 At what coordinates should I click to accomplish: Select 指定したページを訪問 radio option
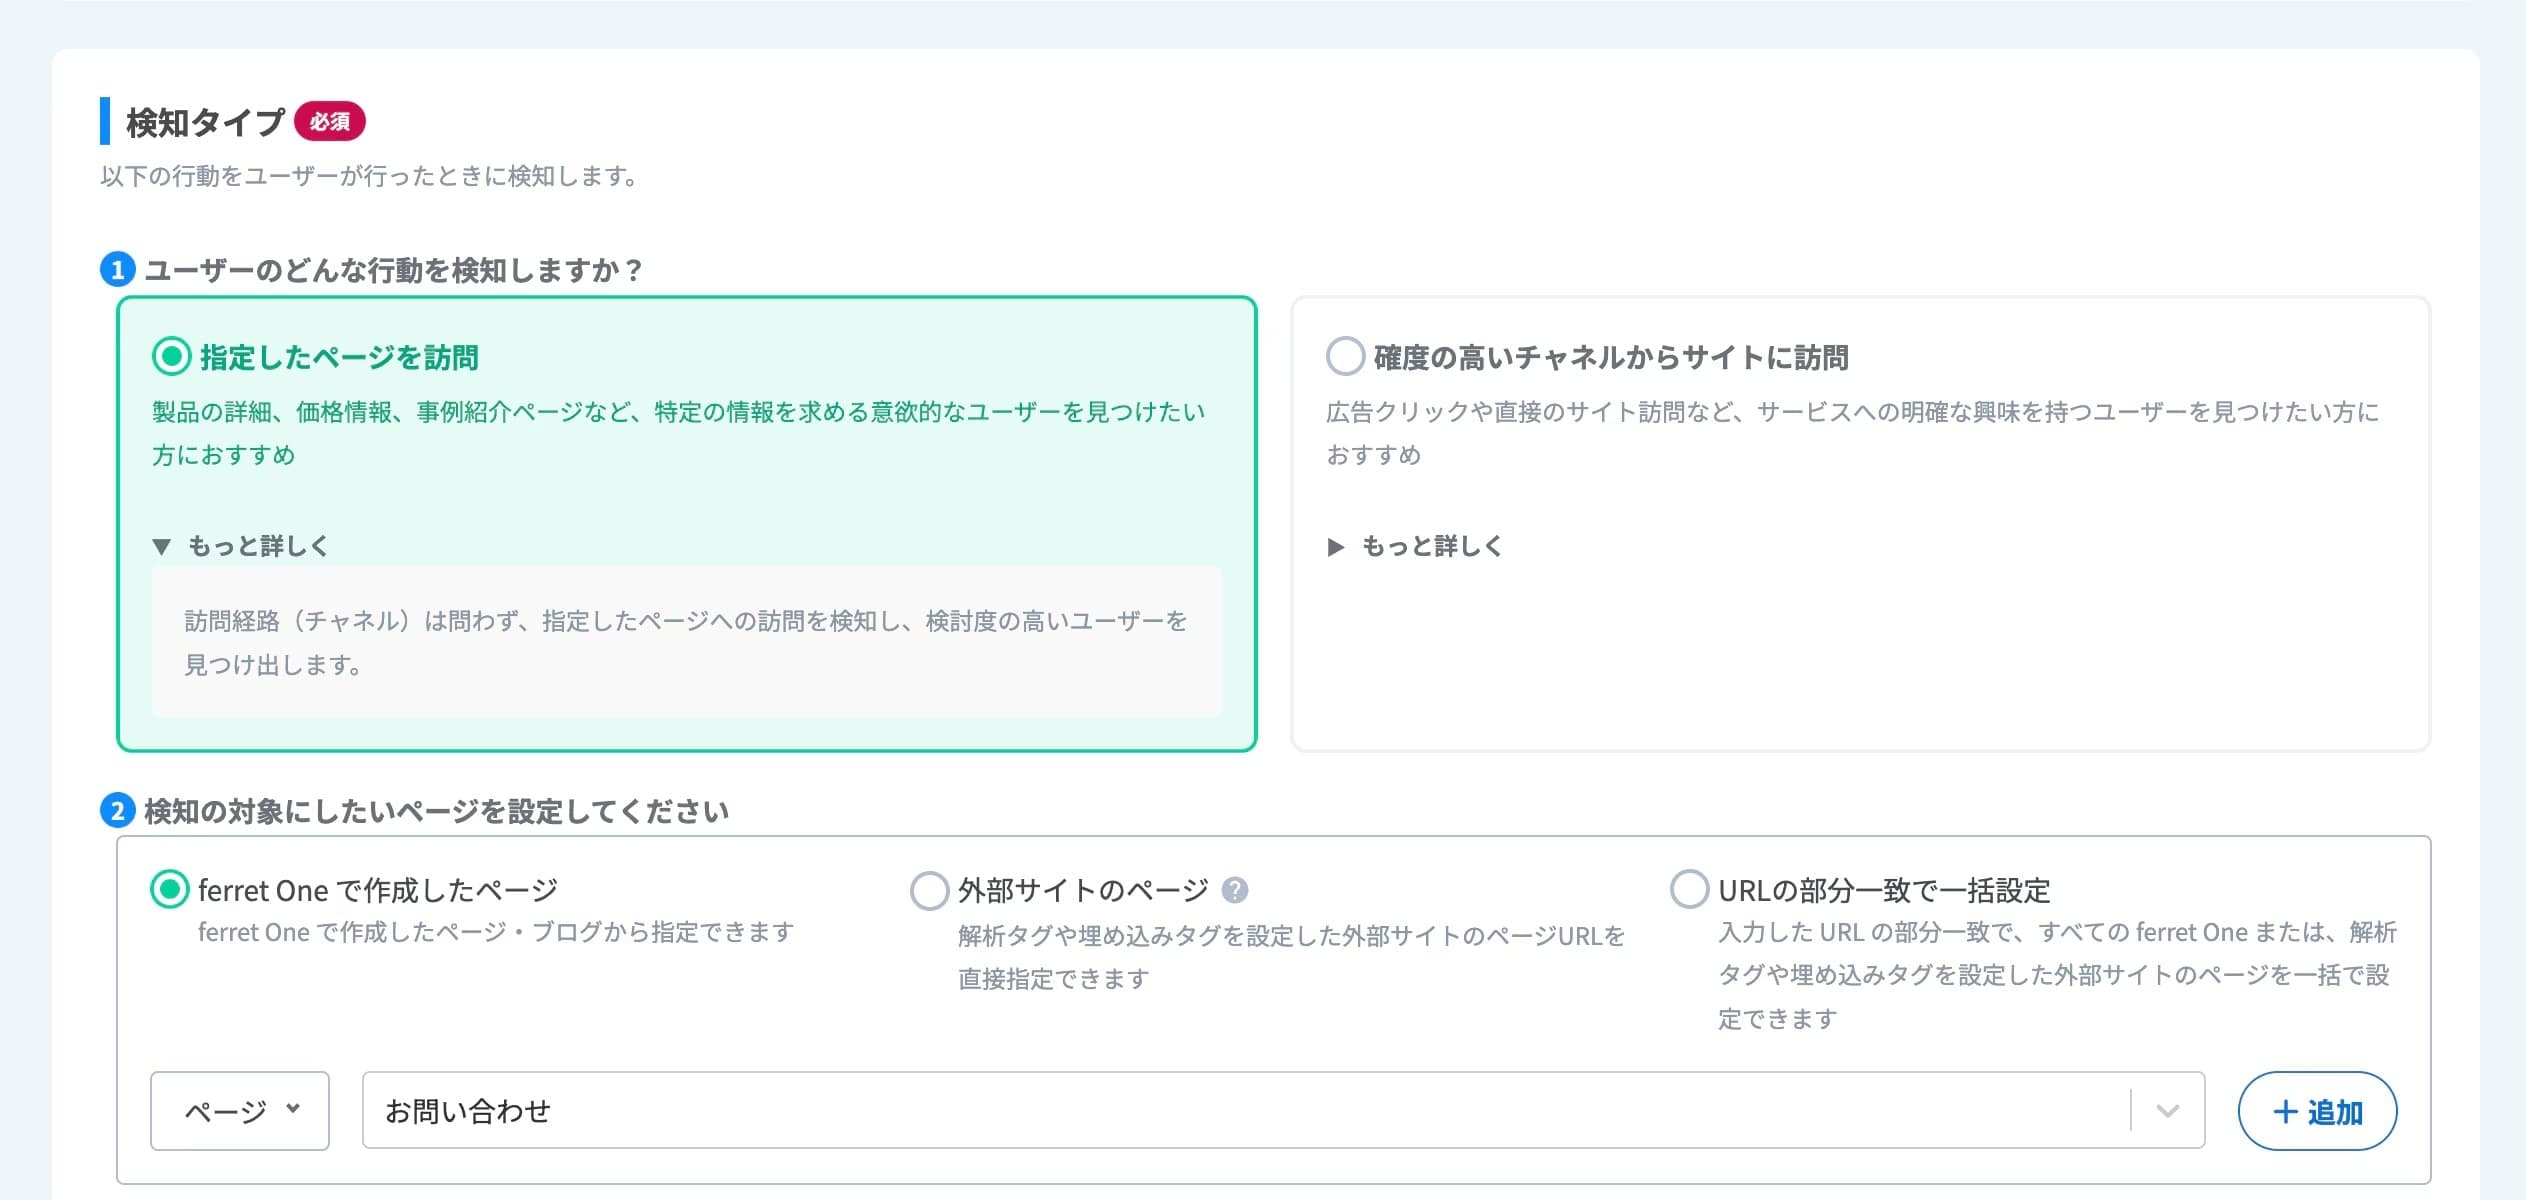click(171, 356)
